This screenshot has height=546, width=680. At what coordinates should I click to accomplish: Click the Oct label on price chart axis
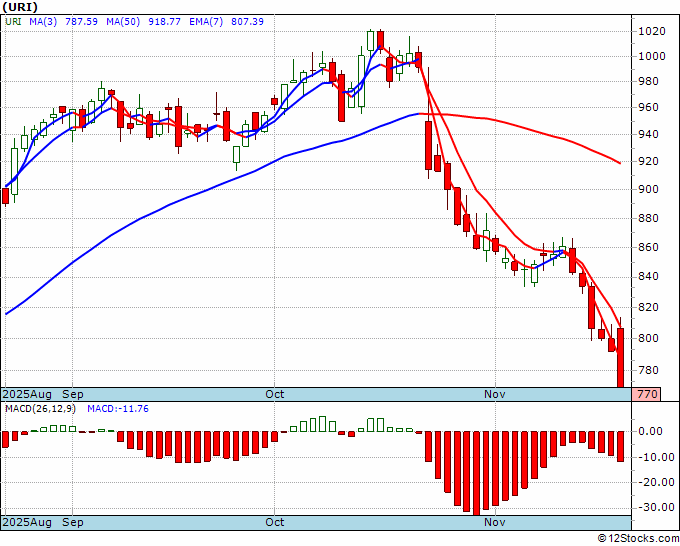[275, 394]
